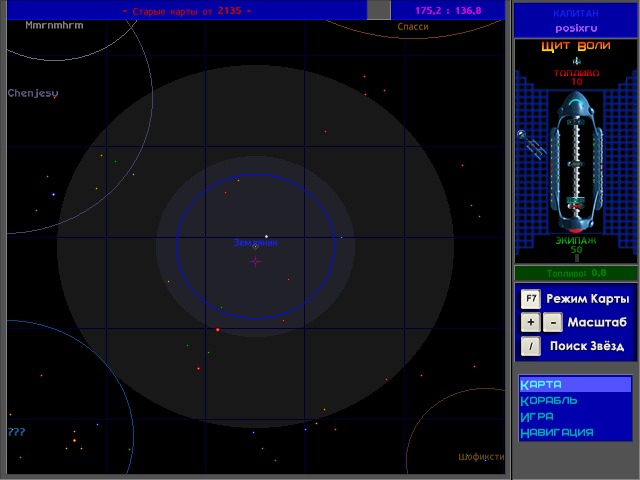Viewport: 640px width, 480px height.
Task: Click the Масштаб zoom label
Action: pos(597,322)
